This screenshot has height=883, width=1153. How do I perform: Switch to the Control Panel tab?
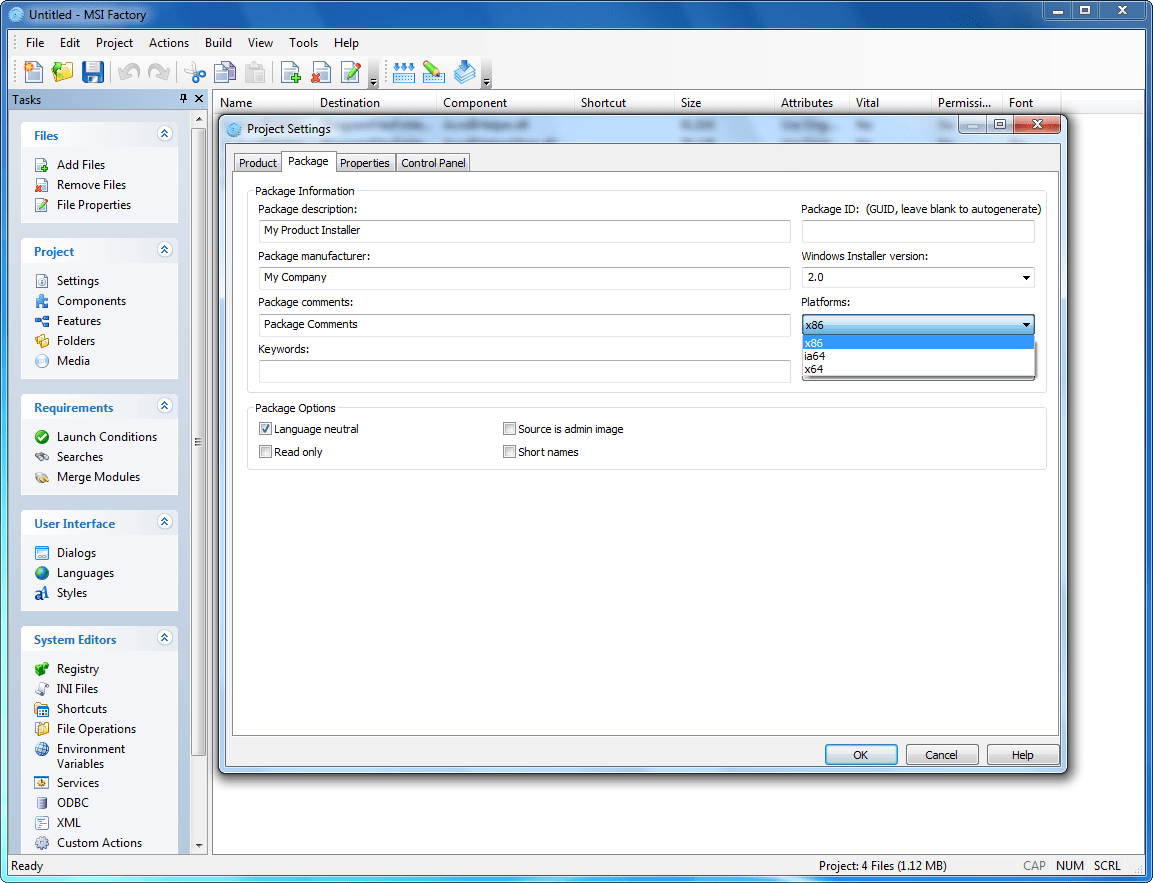[x=433, y=163]
